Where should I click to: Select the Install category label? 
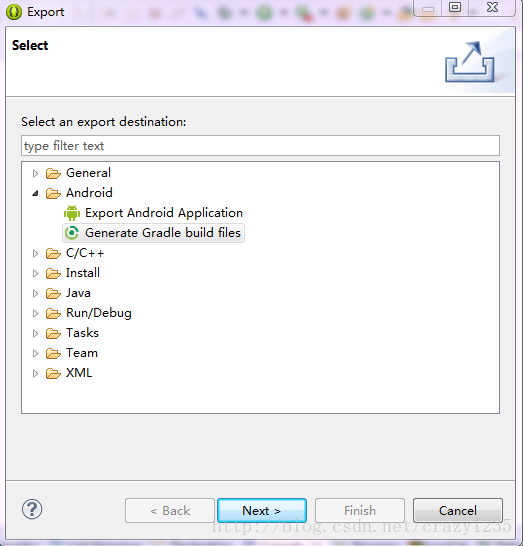[x=83, y=273]
